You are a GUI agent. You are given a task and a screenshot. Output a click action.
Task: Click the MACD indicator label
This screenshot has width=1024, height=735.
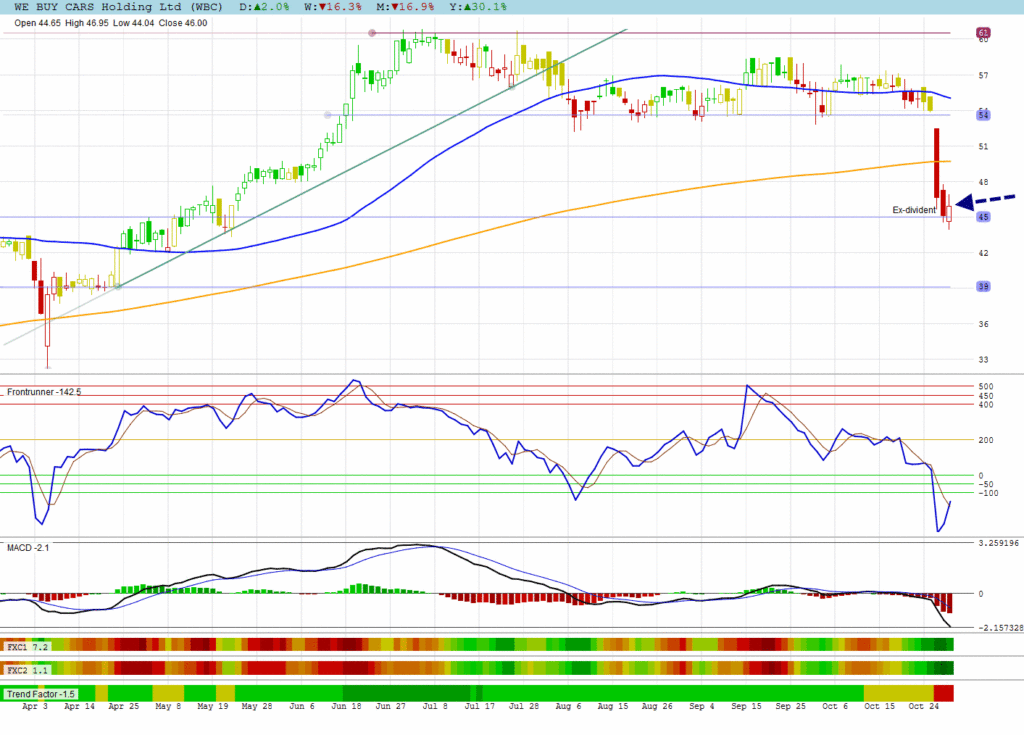coord(28,548)
